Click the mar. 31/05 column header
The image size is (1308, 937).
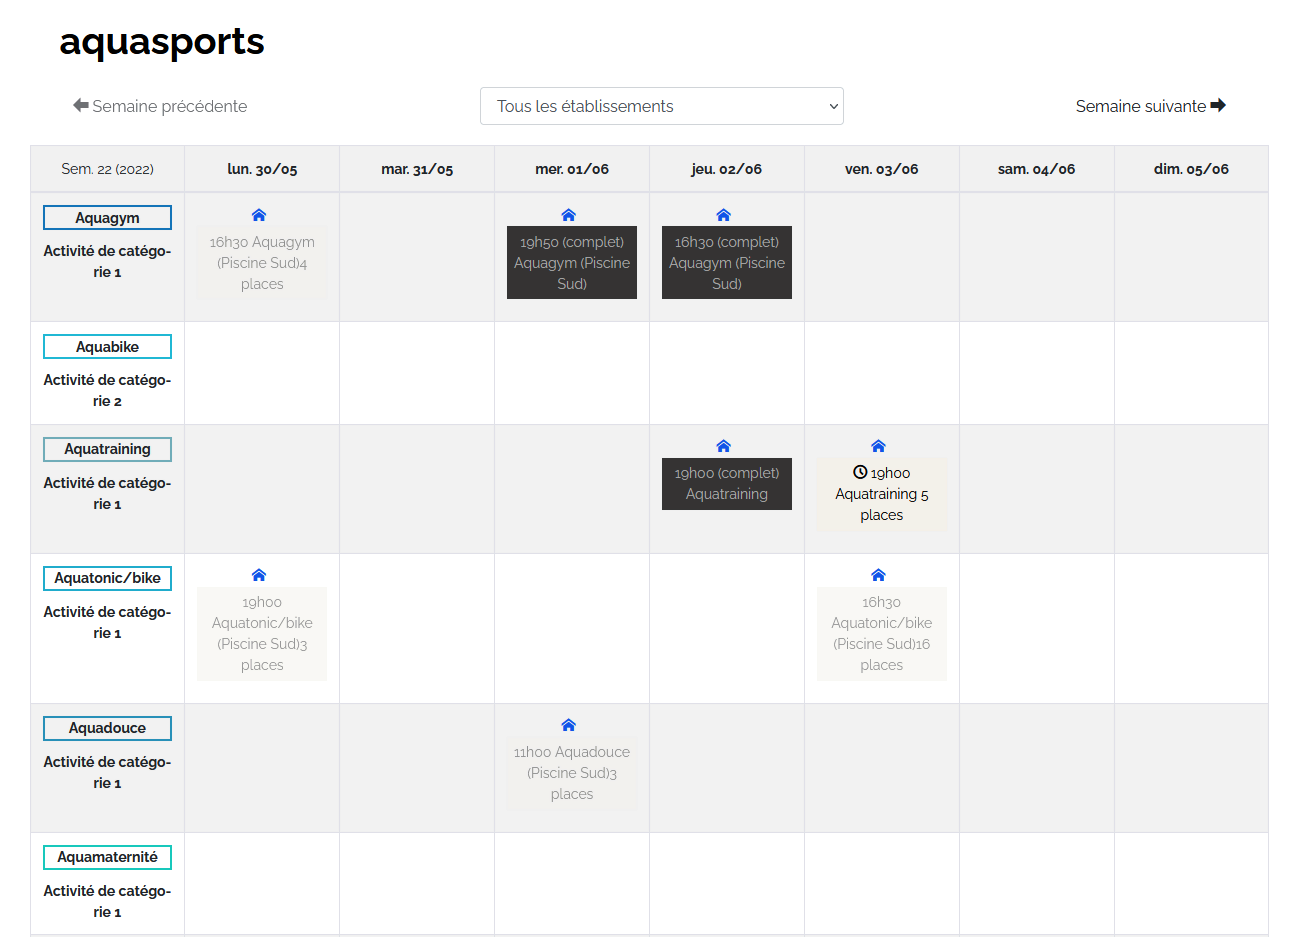[x=417, y=169]
